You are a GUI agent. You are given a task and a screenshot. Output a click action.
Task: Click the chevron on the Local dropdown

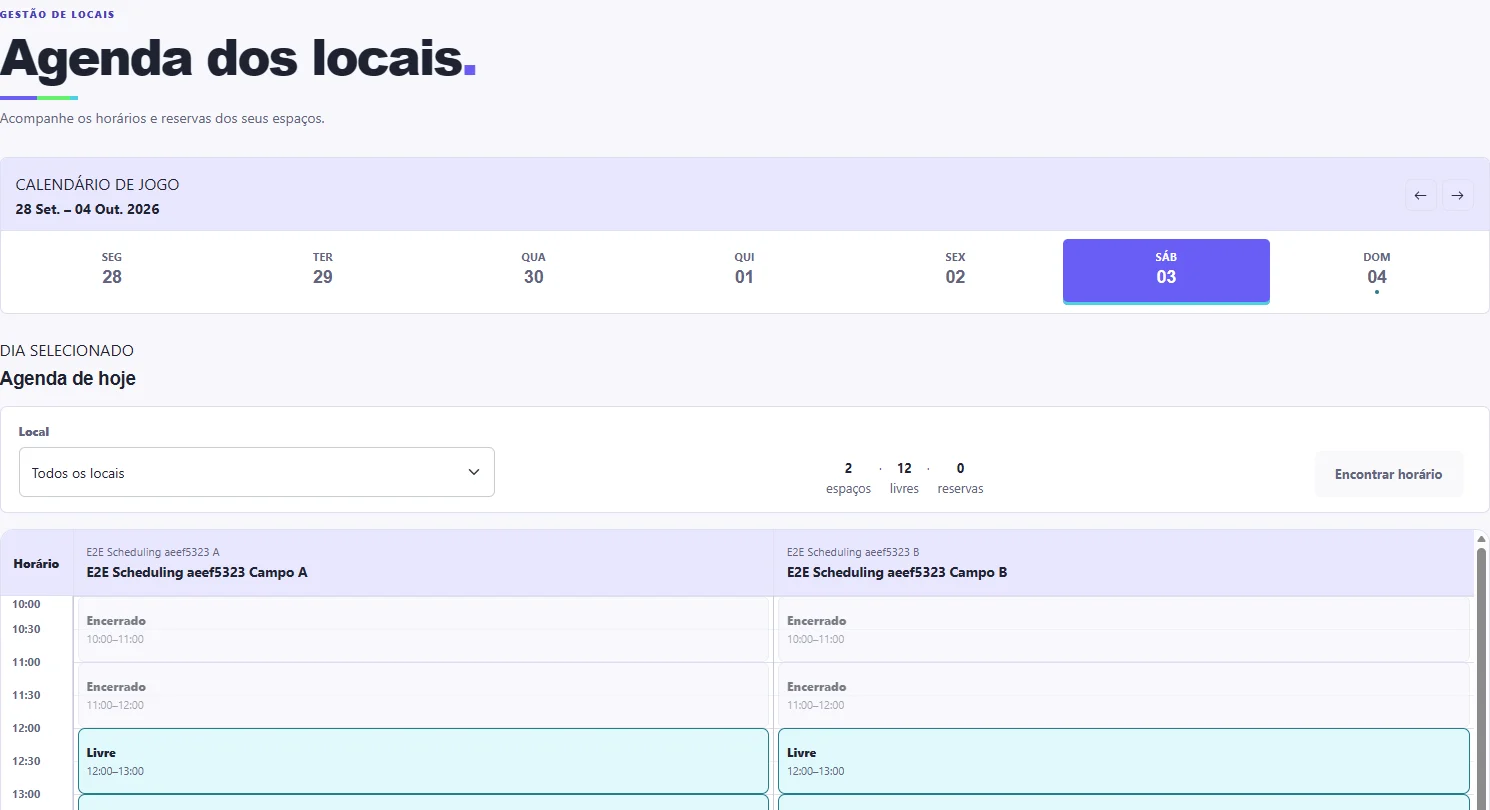pyautogui.click(x=474, y=472)
